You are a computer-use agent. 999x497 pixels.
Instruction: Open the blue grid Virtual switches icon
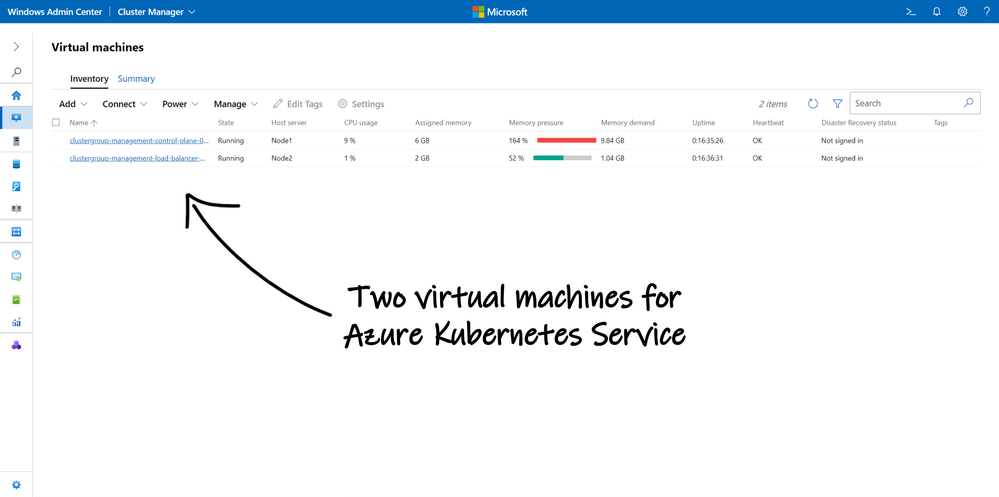pos(17,231)
